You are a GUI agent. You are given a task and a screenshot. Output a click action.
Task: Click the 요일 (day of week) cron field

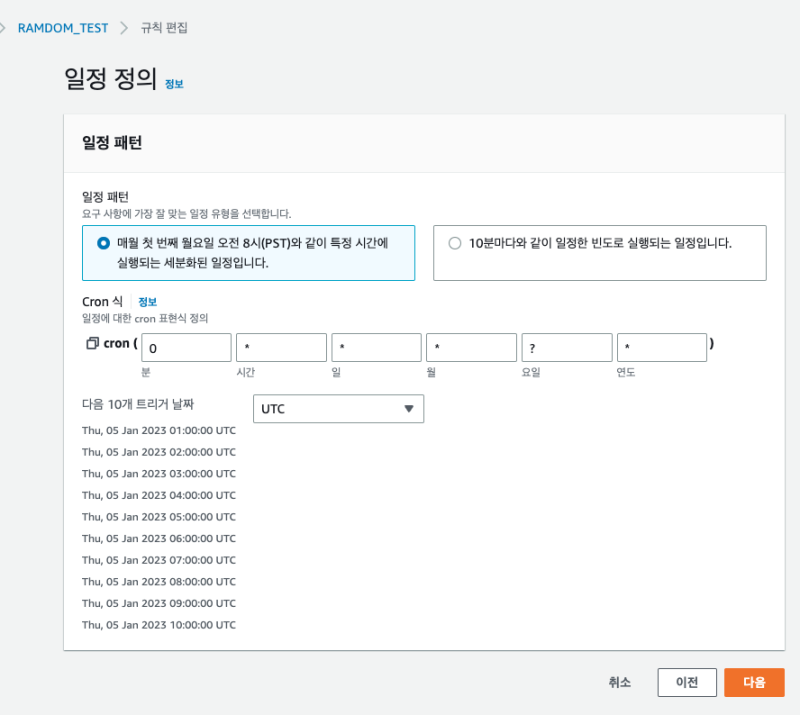click(x=567, y=347)
